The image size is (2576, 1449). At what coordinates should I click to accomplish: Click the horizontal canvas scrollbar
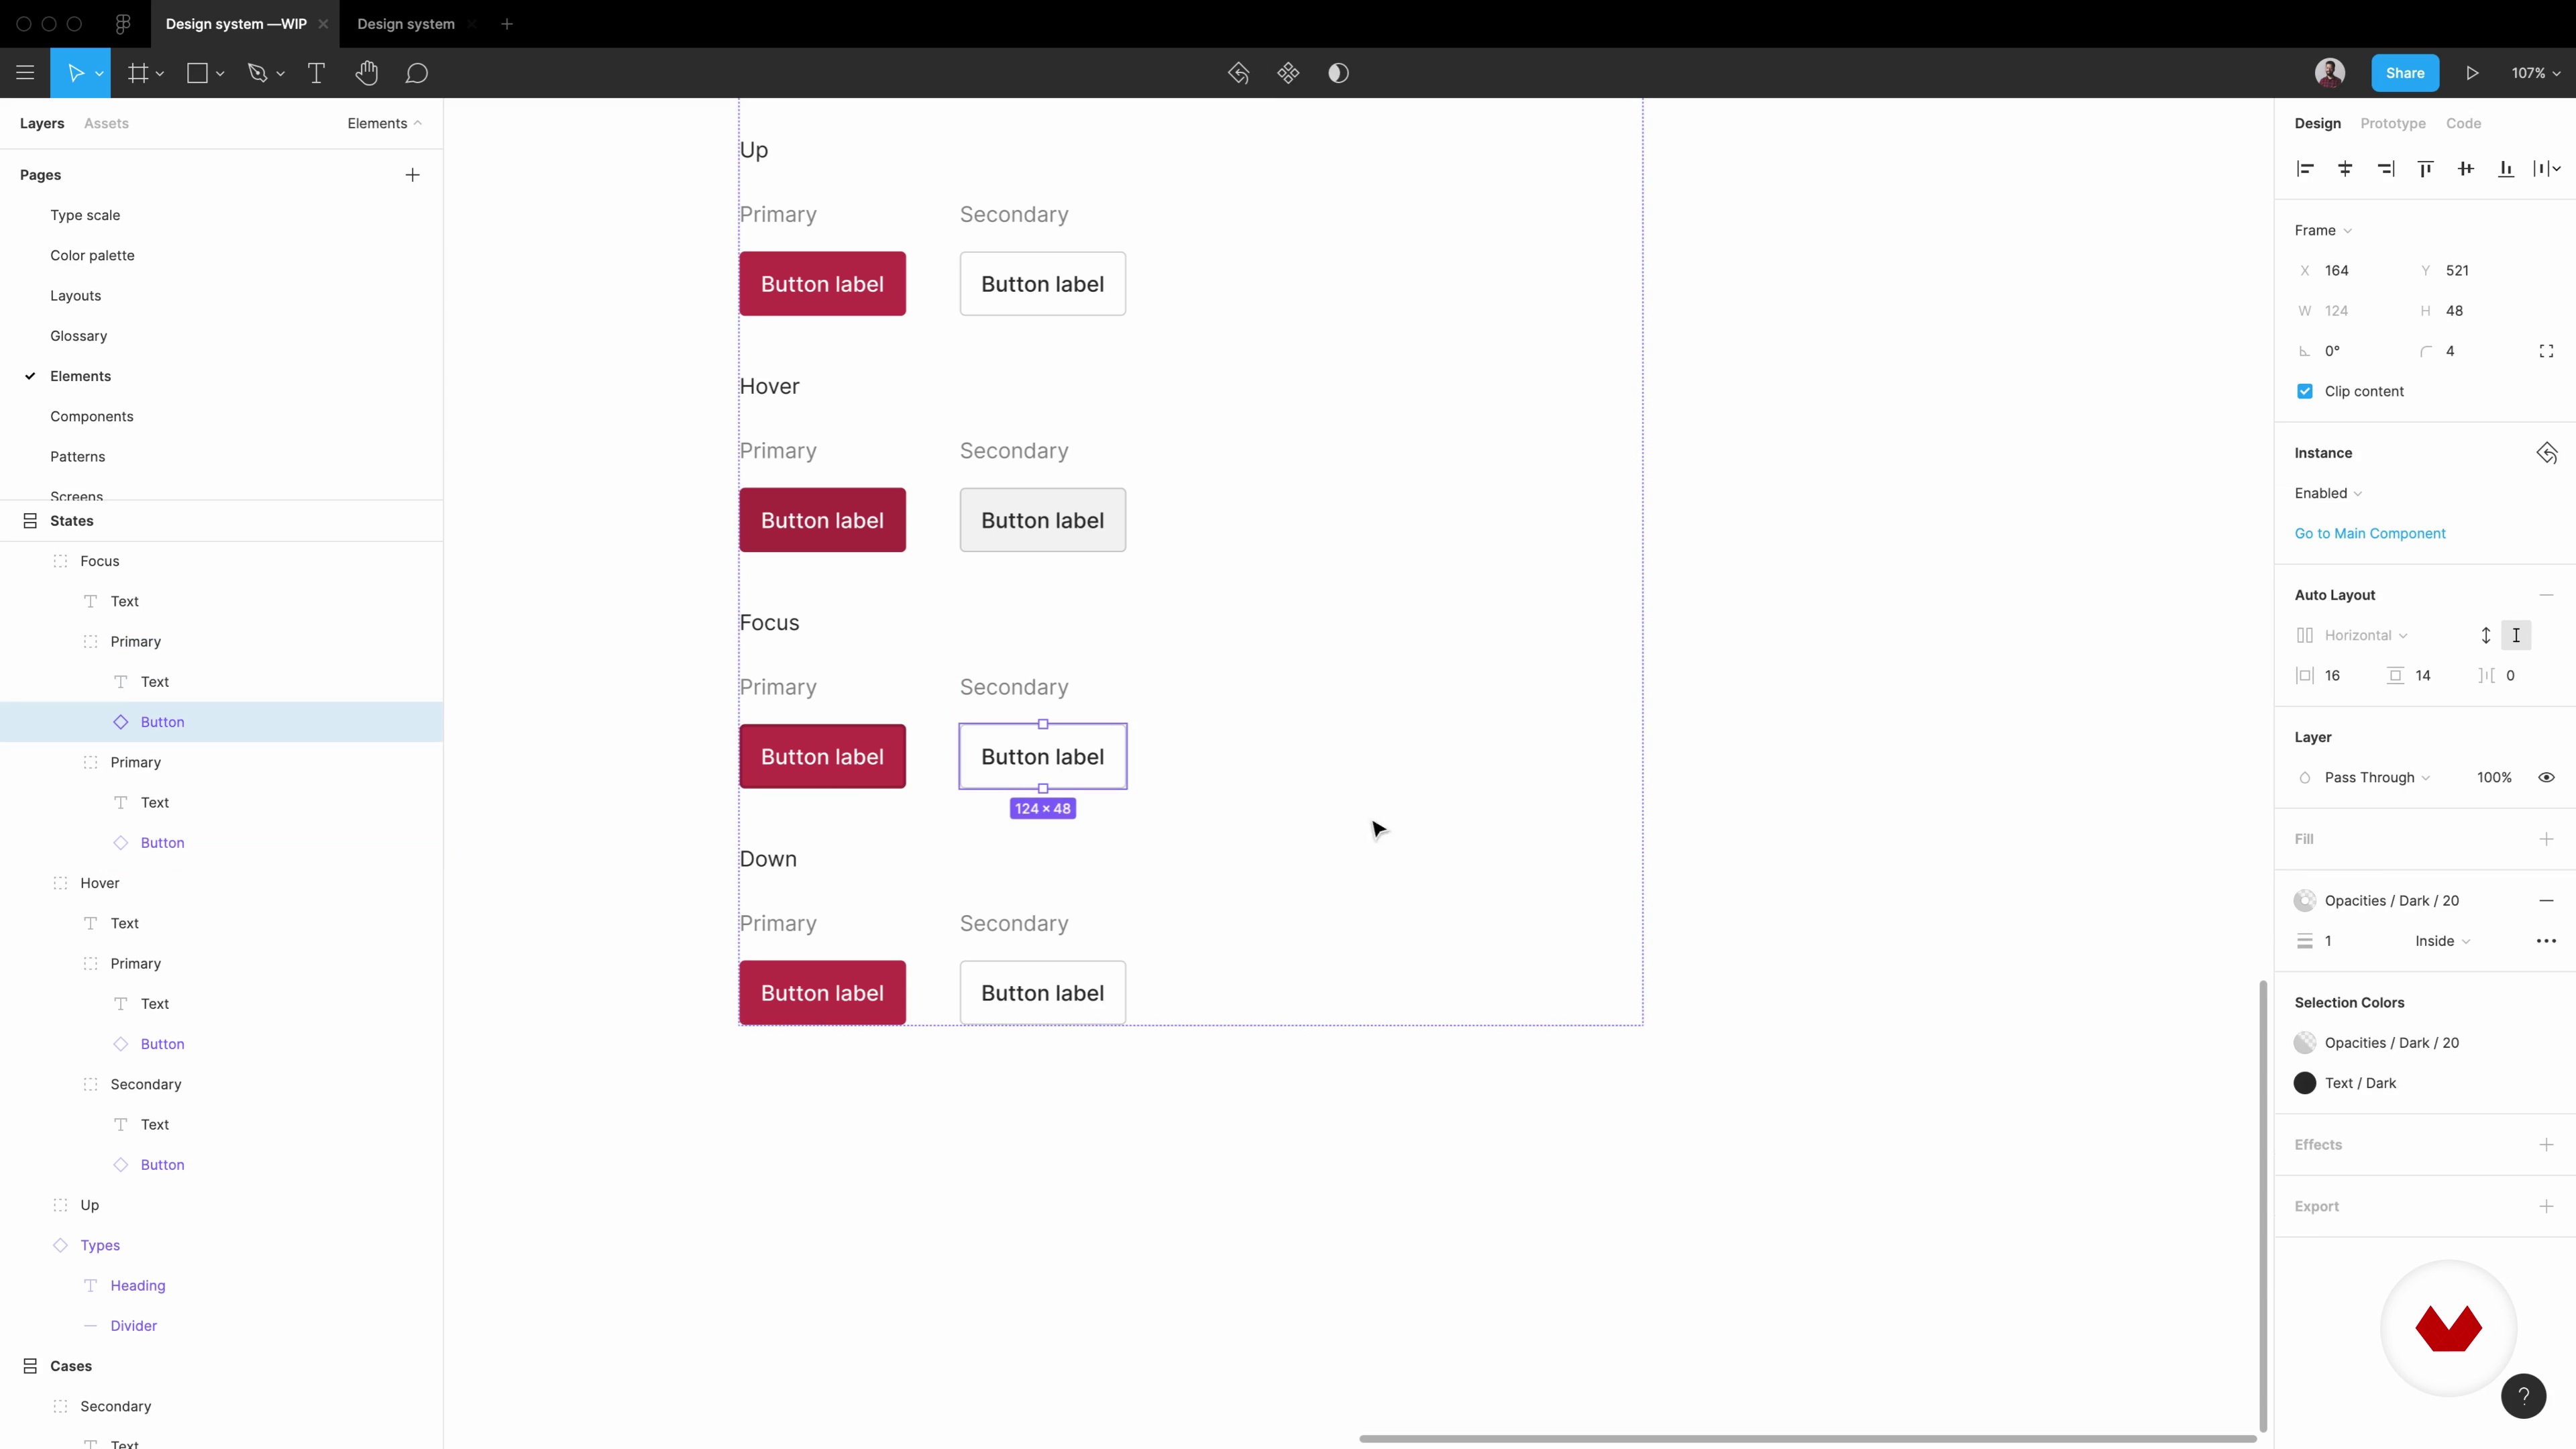point(1808,1439)
